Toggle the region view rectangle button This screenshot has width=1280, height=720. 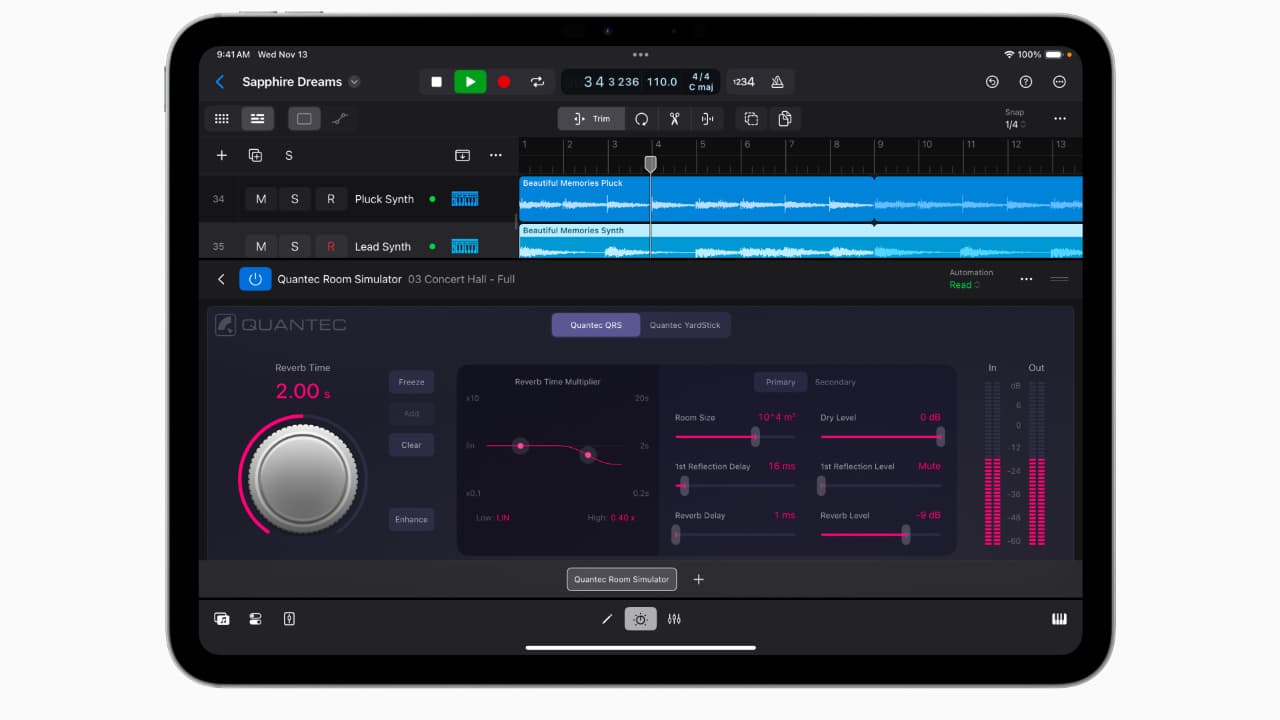(304, 119)
